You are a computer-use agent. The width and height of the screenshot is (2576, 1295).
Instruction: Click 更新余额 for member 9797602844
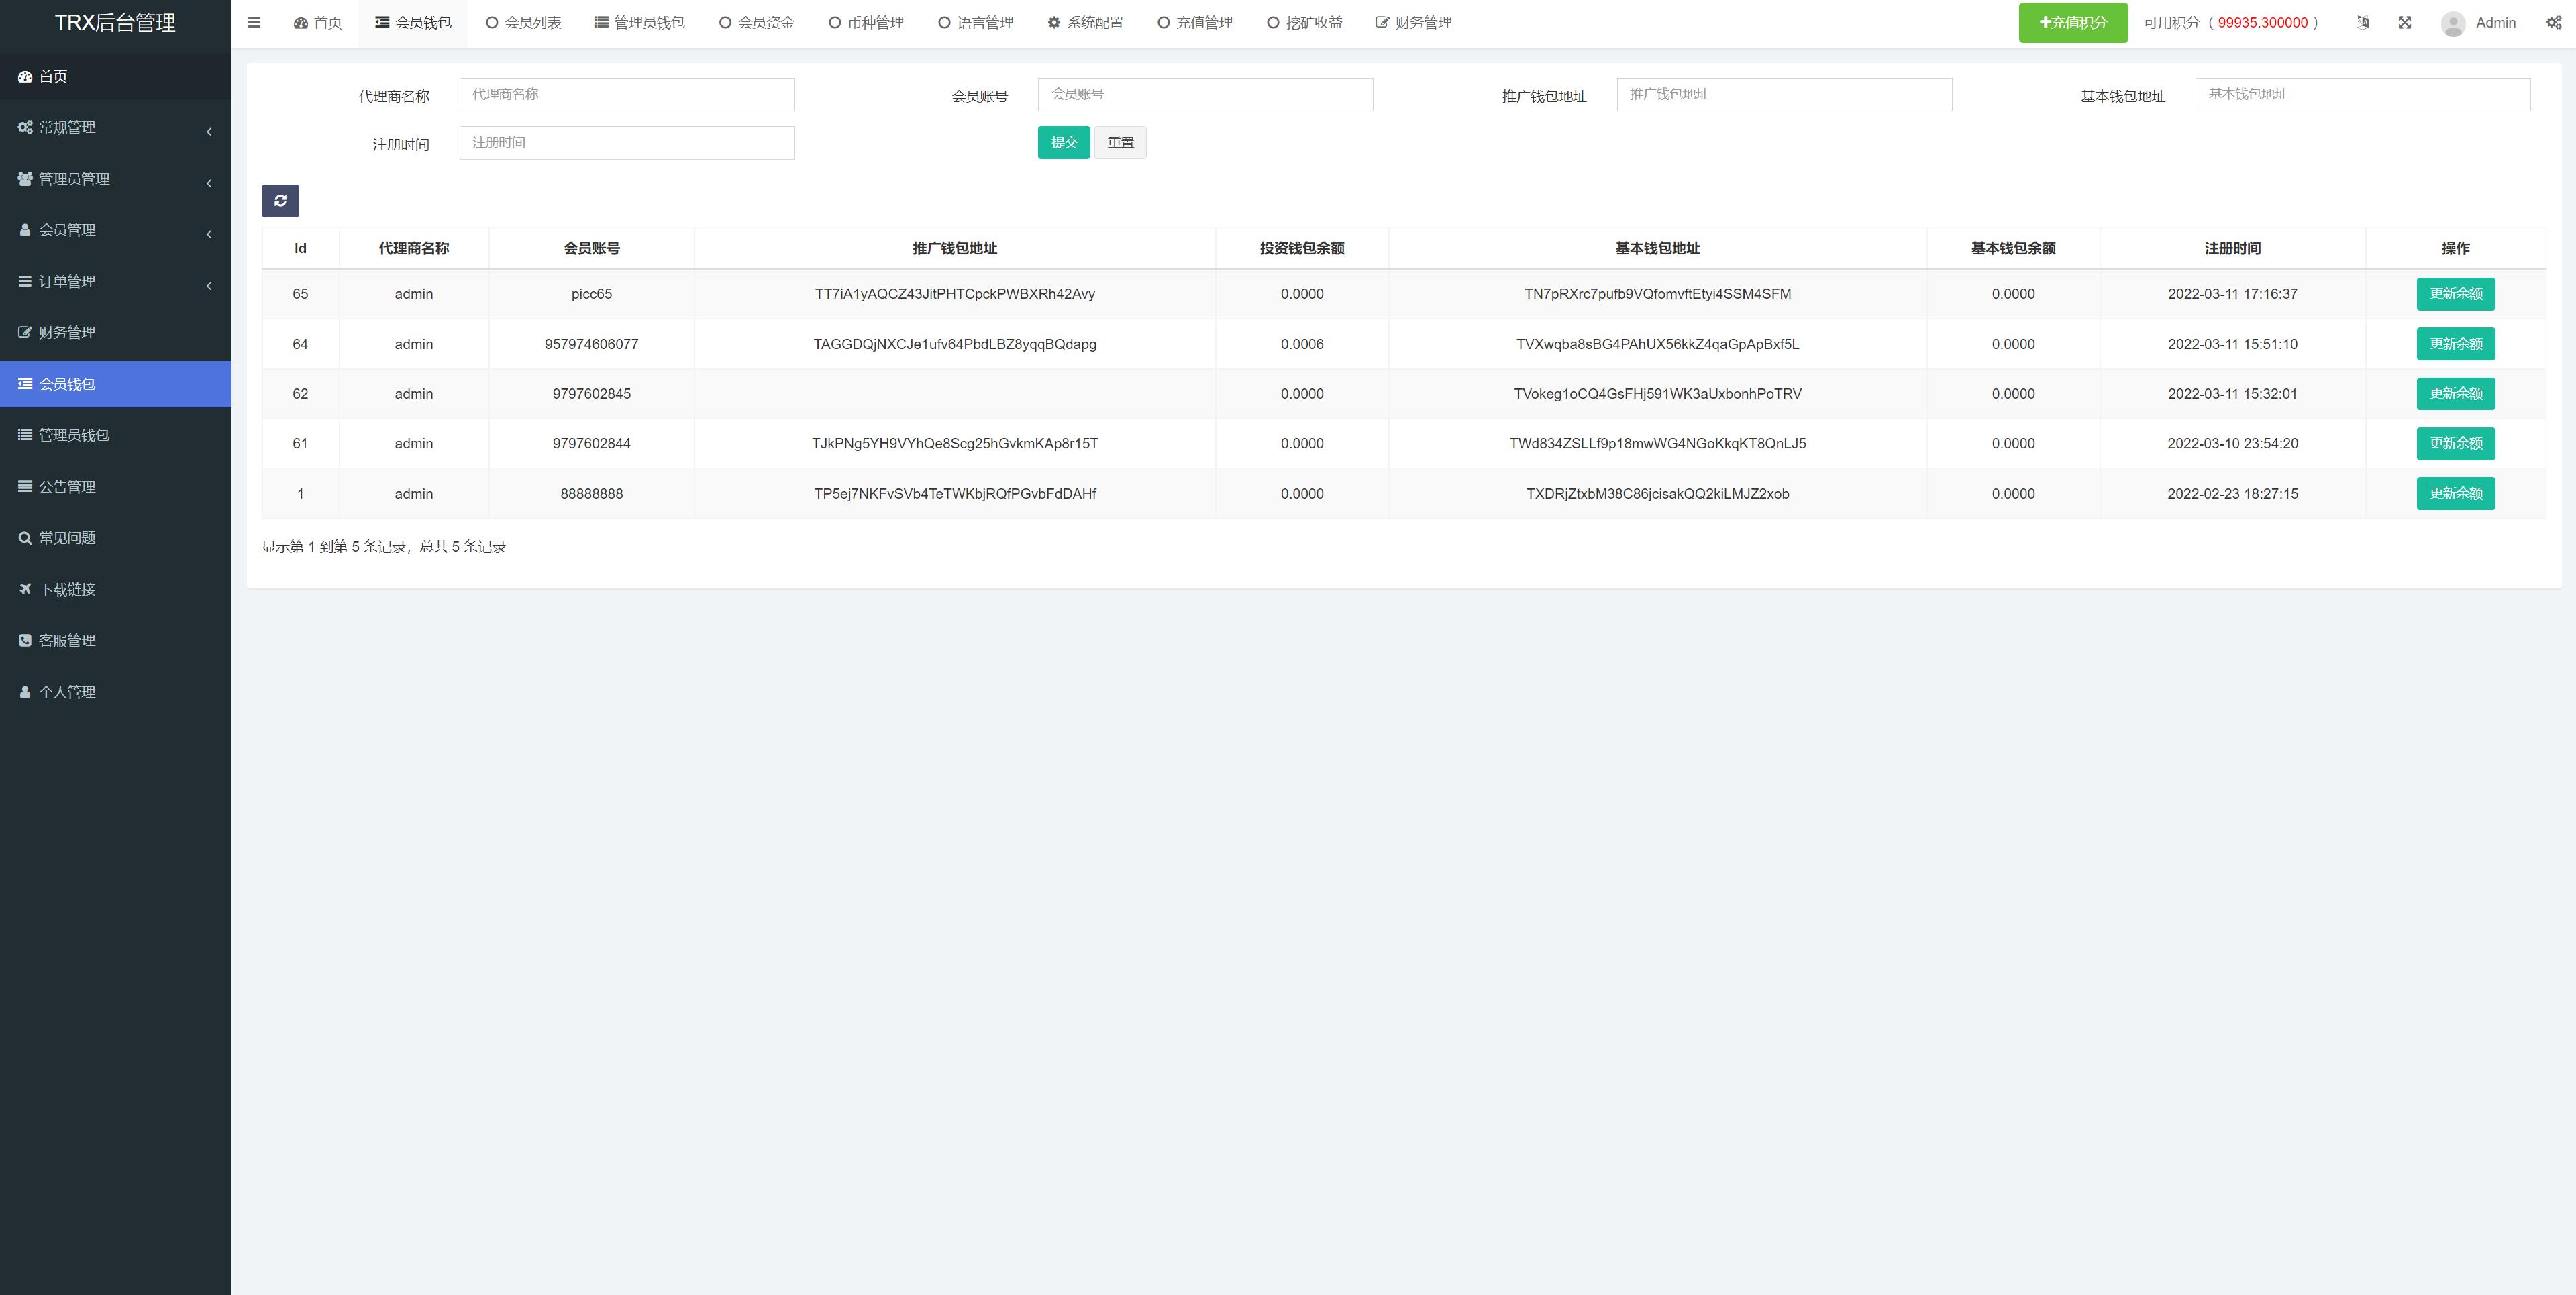pos(2455,444)
